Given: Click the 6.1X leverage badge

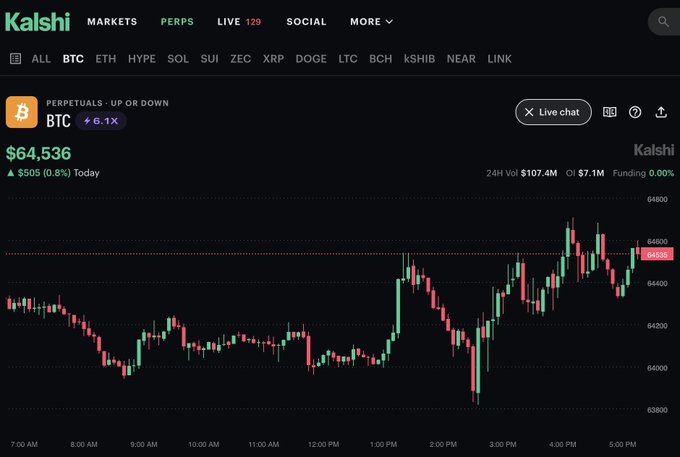Looking at the screenshot, I should point(101,121).
